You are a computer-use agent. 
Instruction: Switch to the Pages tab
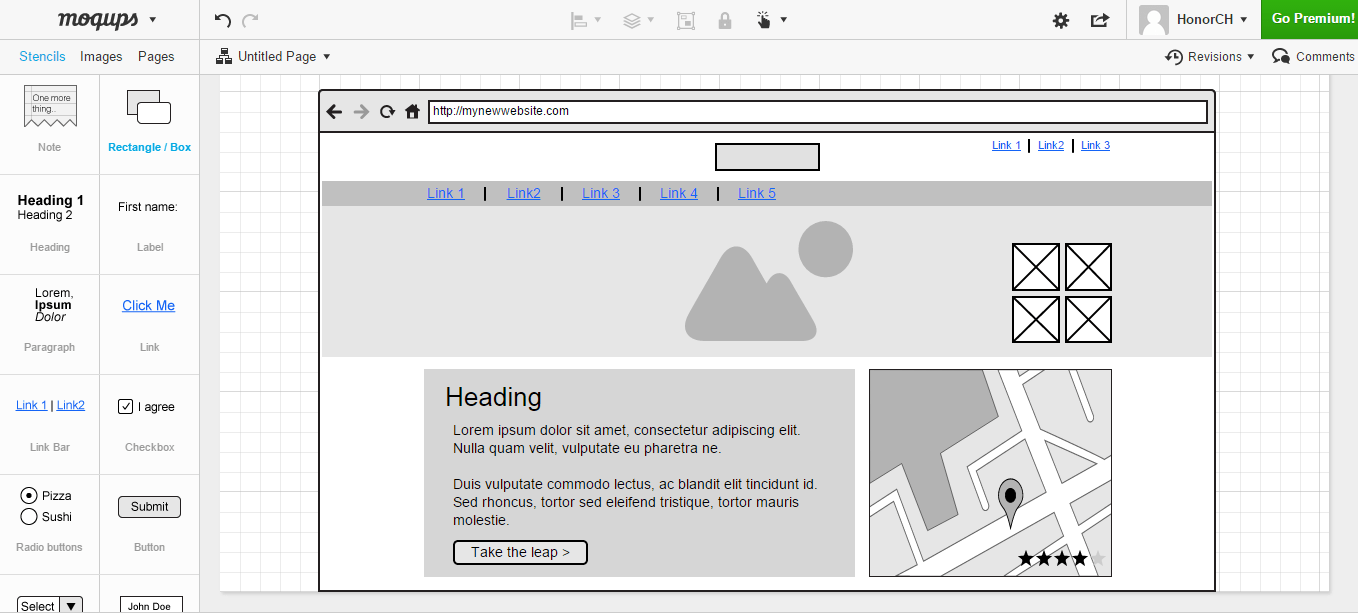point(156,57)
